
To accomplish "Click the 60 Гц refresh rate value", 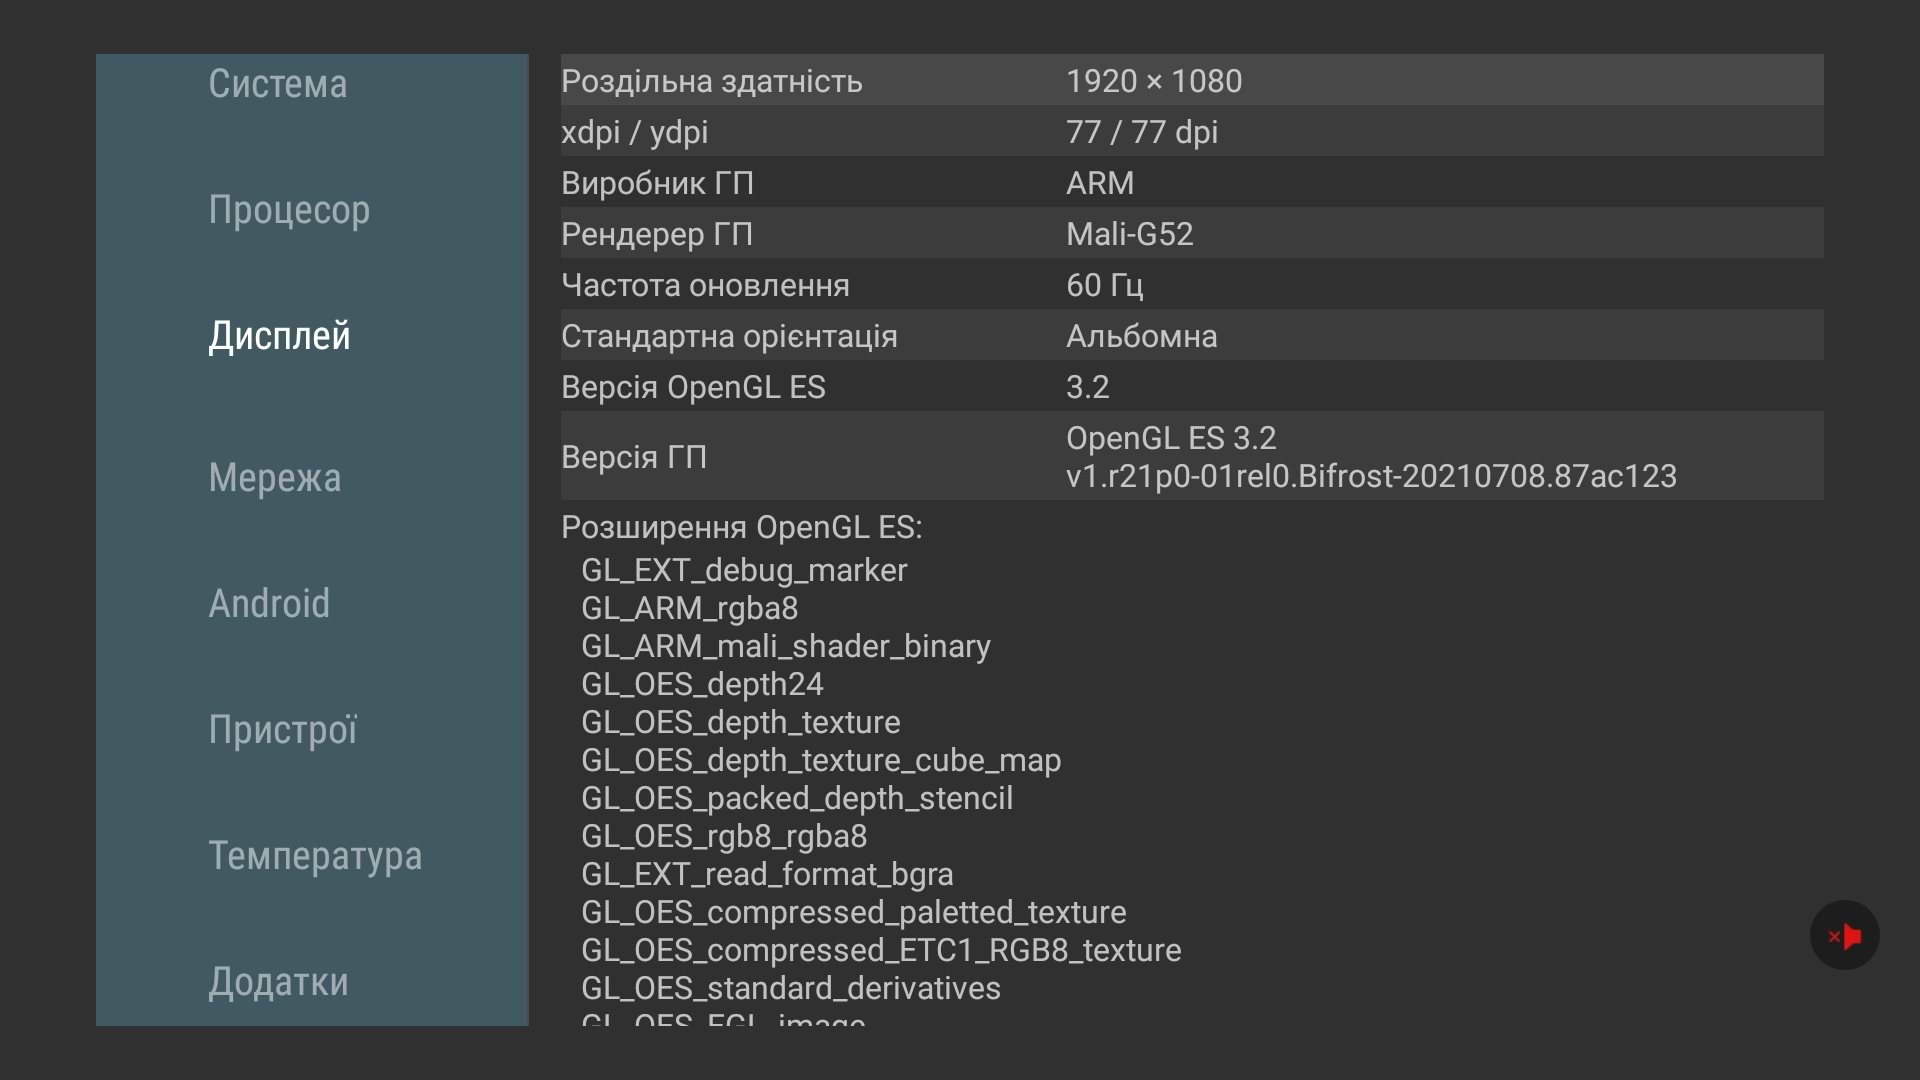I will (x=1105, y=285).
